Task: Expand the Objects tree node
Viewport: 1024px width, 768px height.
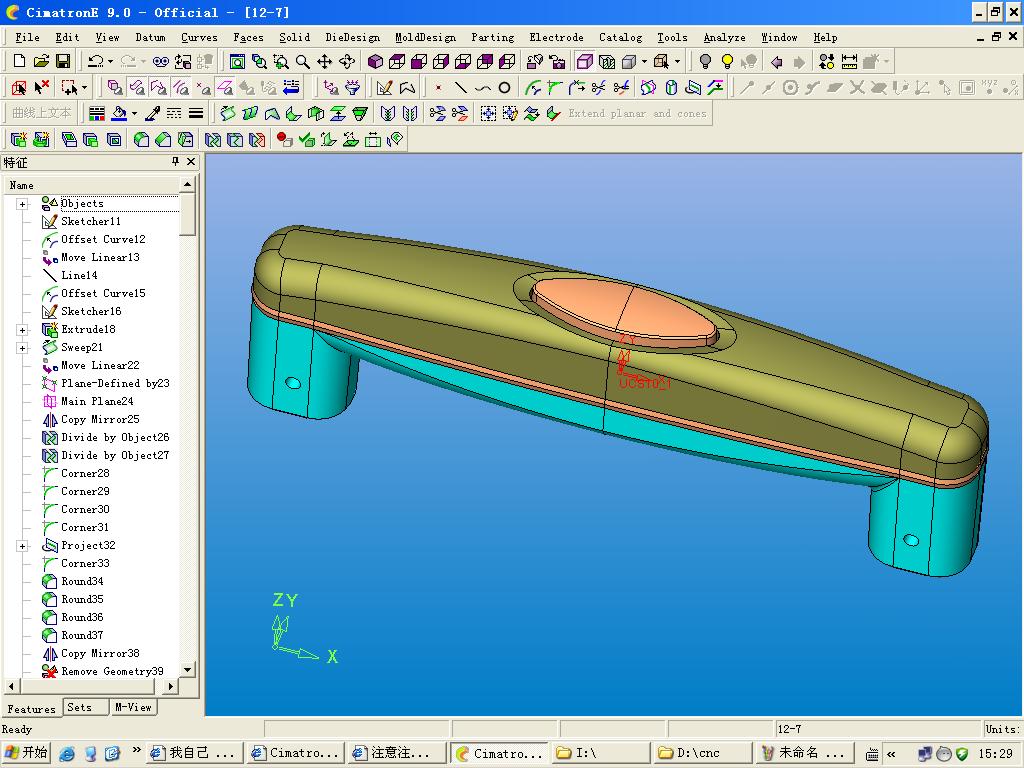Action: 23,204
